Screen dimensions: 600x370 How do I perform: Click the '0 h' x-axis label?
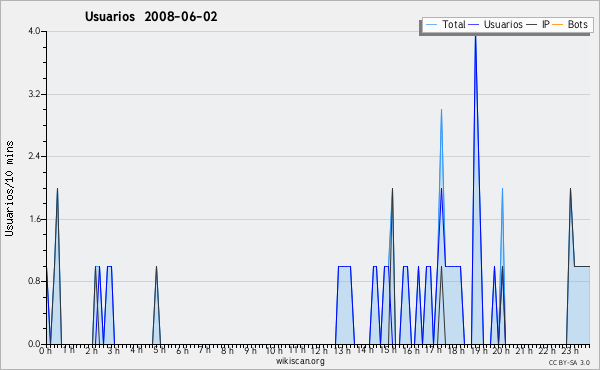click(45, 351)
